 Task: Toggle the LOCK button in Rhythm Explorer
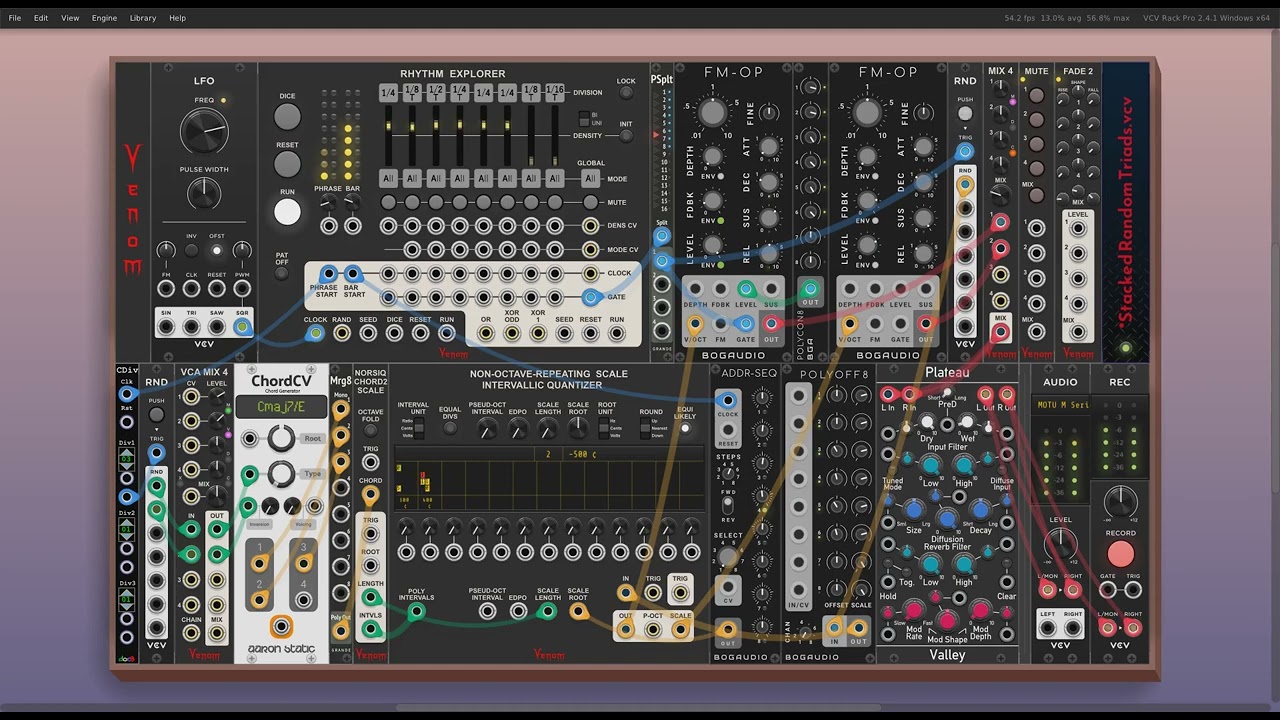click(x=626, y=93)
